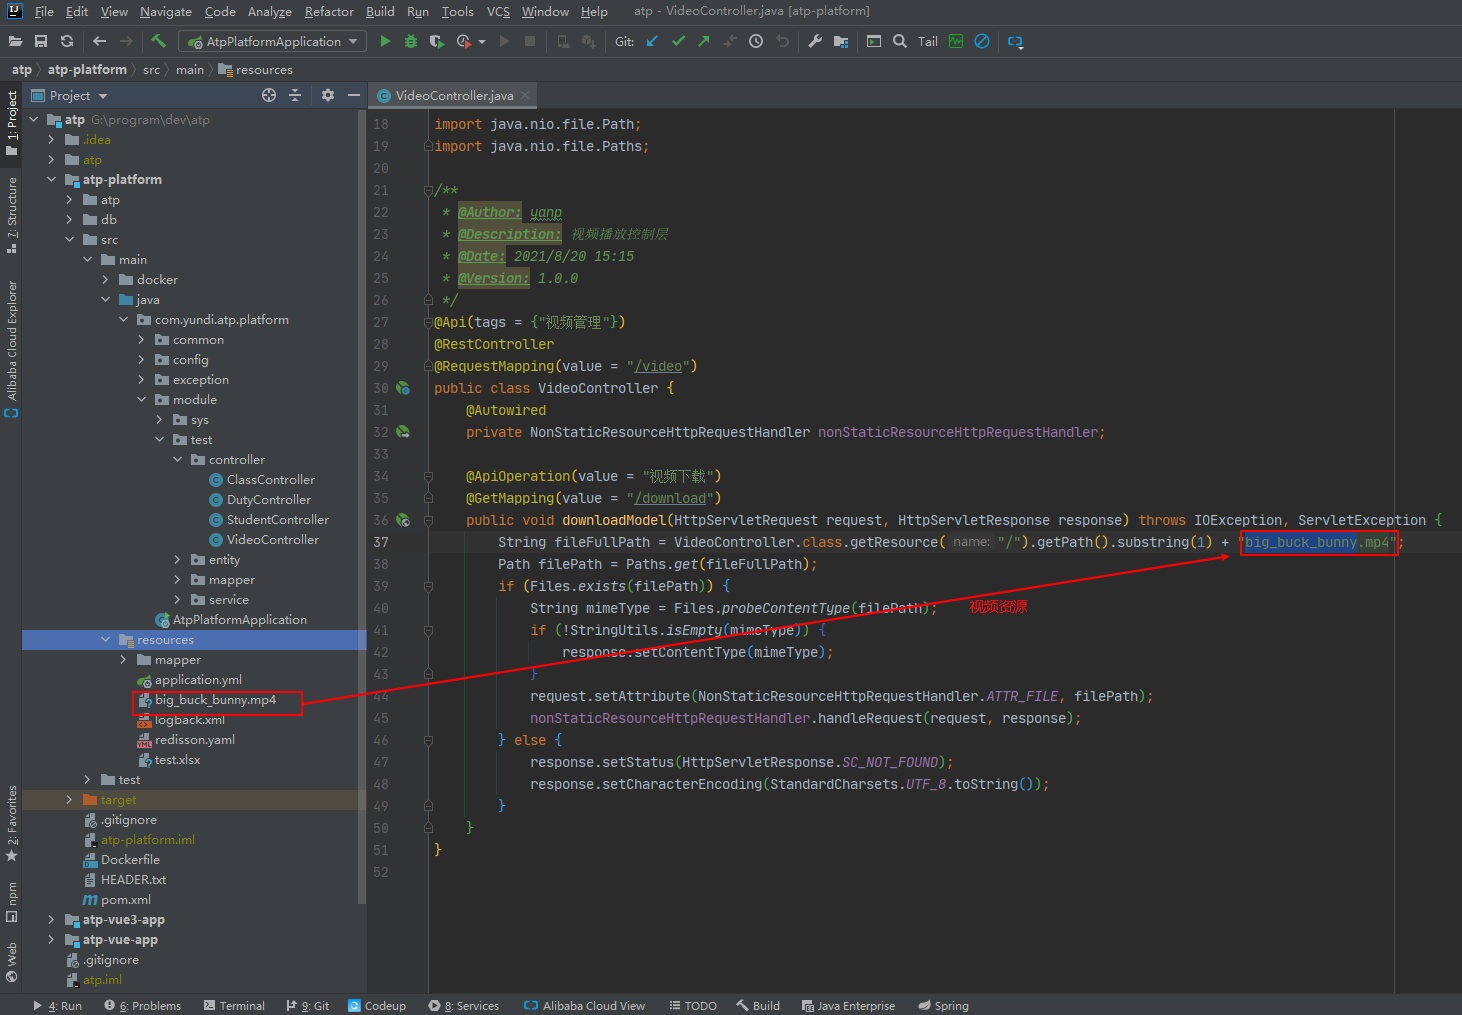
Task: Expand the atp-vue3-app module node
Action: click(x=52, y=920)
